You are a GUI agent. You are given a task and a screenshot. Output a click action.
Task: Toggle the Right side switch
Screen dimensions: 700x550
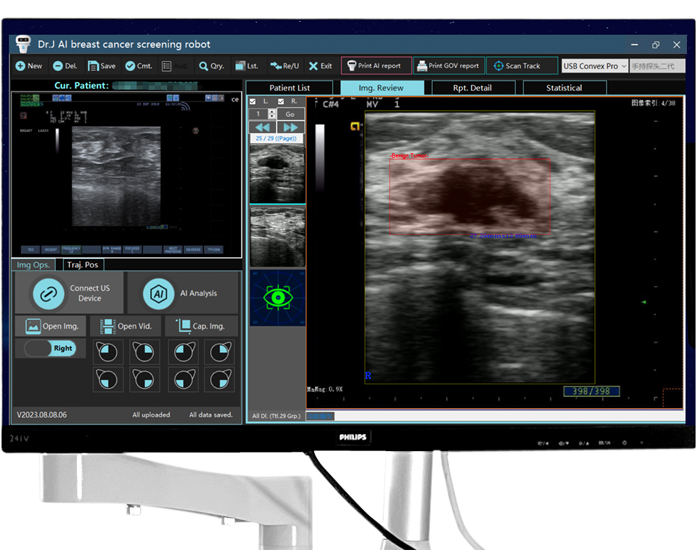click(x=50, y=348)
